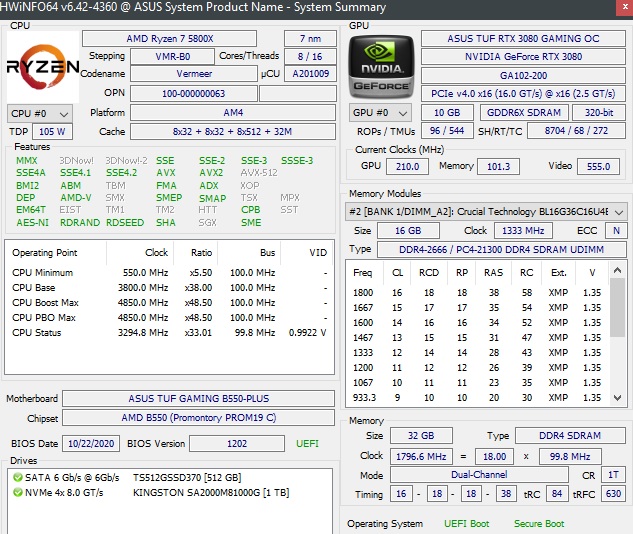The image size is (633, 534).
Task: Click the AES-NI feature label
Action: click(32, 222)
